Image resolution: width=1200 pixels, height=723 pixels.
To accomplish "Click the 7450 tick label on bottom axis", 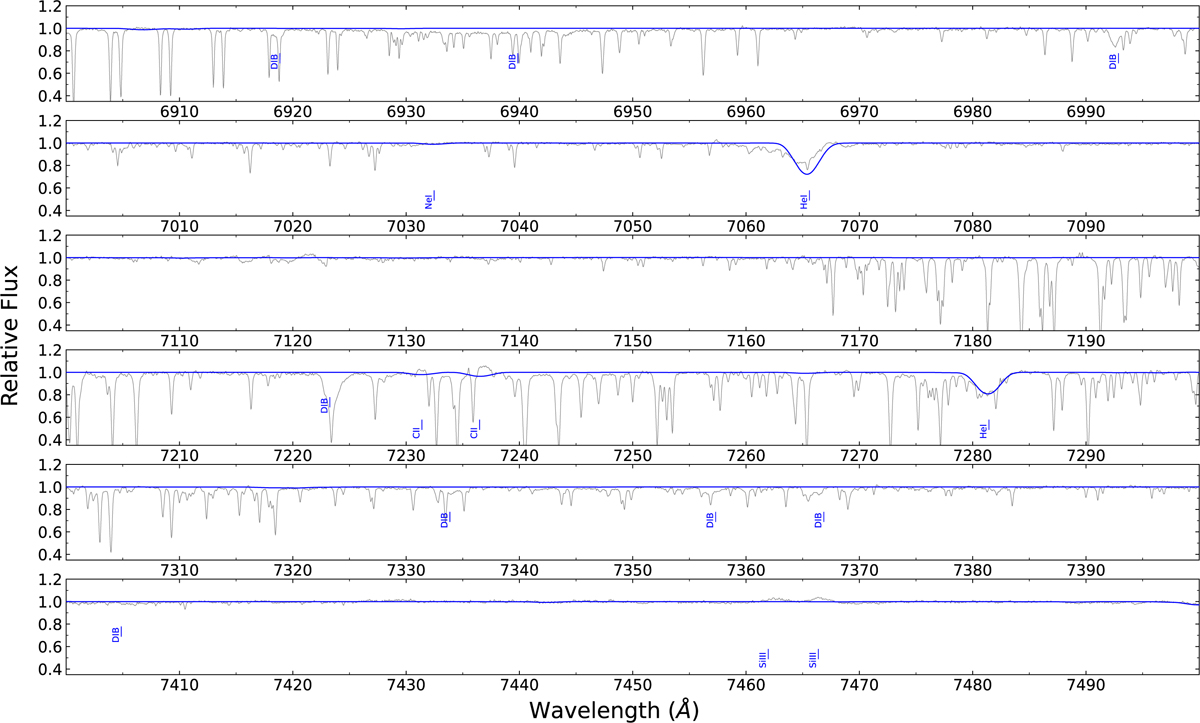I will click(632, 683).
